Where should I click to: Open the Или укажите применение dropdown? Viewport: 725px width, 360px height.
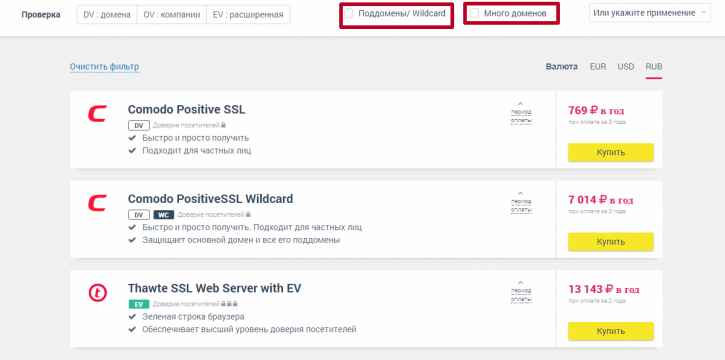[x=650, y=13]
